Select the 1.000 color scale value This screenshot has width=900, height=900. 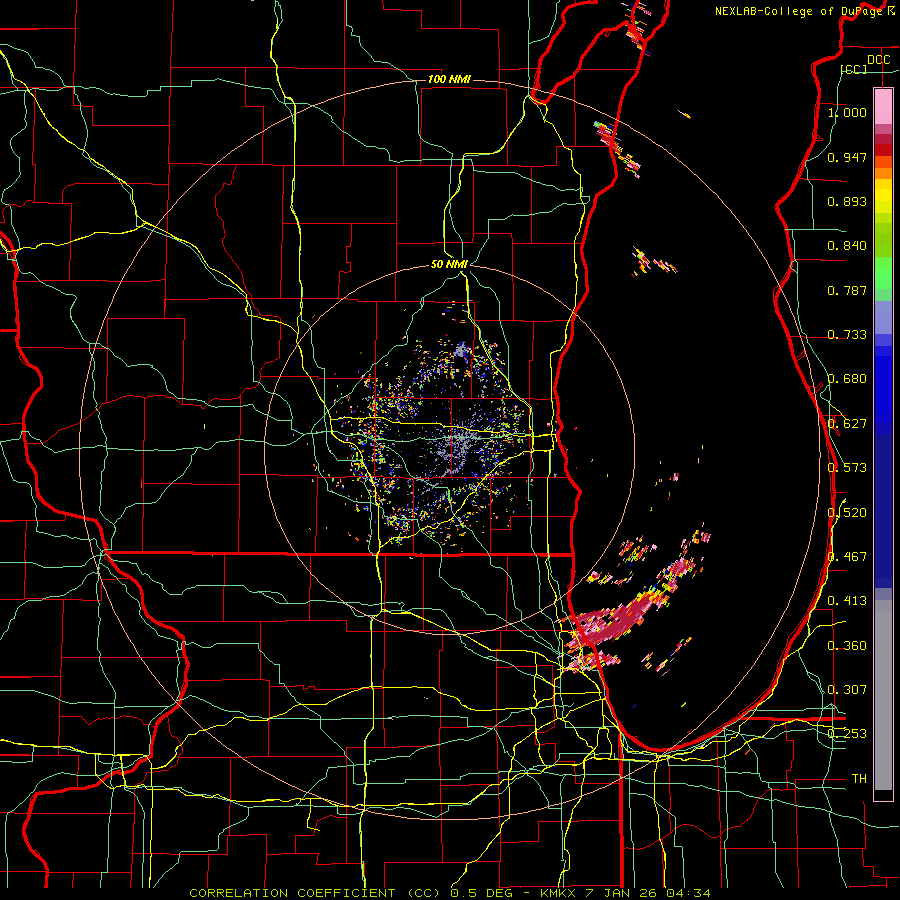point(847,112)
